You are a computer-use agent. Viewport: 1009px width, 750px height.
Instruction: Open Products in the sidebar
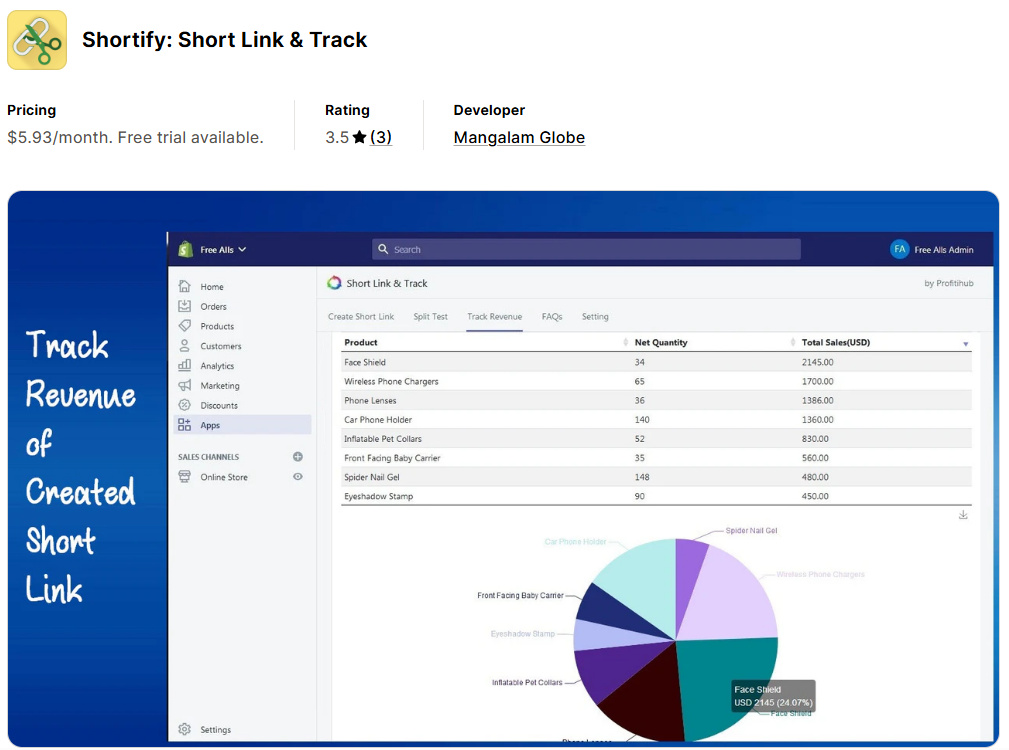tap(217, 327)
